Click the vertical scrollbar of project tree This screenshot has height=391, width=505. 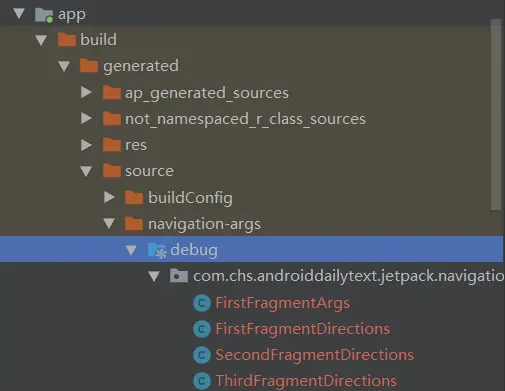pos(496,115)
